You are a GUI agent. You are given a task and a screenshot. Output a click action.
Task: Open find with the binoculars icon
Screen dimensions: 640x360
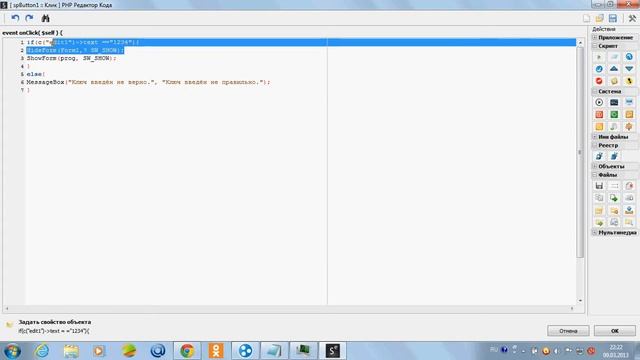(x=45, y=18)
